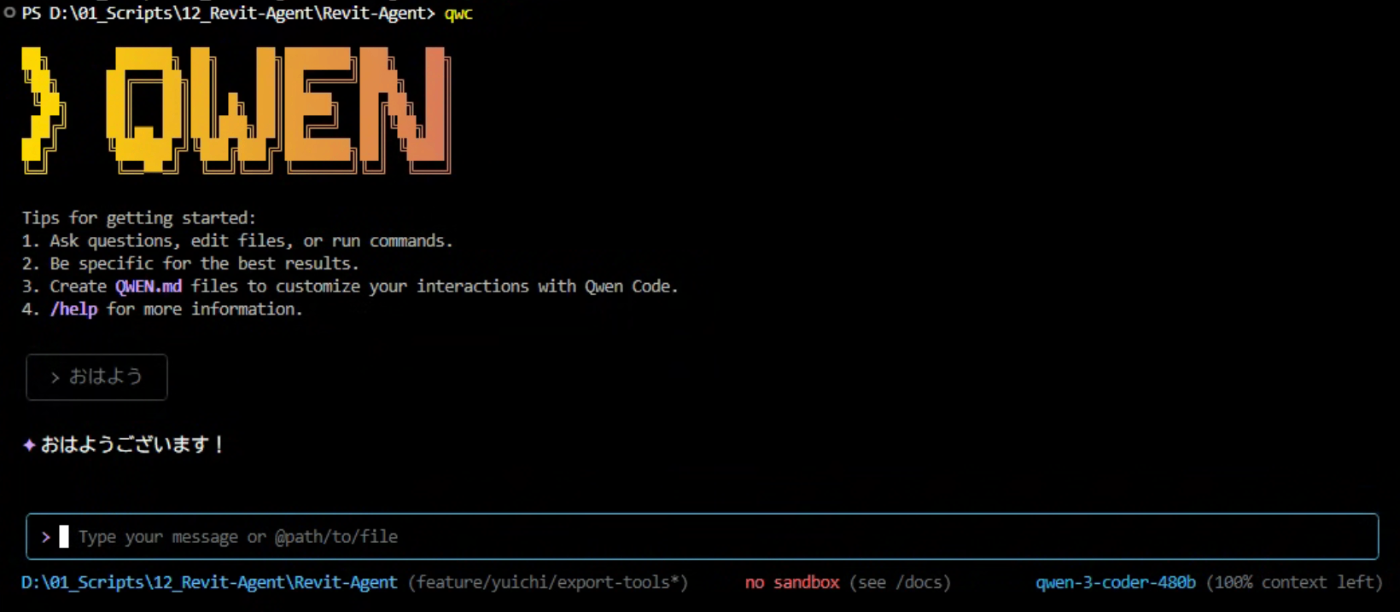Click tip 1 'Ask questions, edit files' line
1400x612 pixels.
(237, 241)
